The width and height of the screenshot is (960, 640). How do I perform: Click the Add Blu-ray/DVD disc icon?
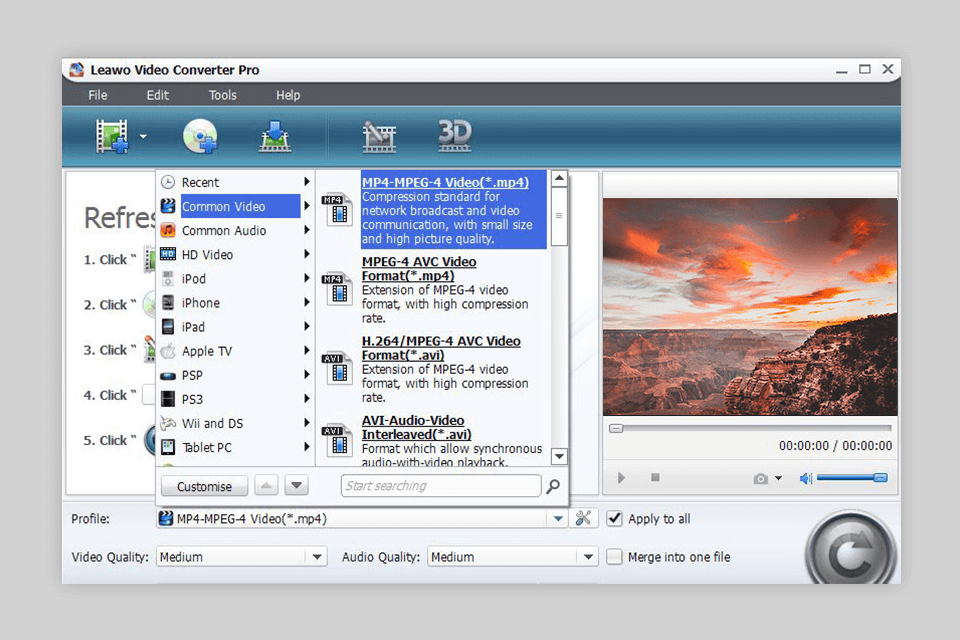coord(200,136)
